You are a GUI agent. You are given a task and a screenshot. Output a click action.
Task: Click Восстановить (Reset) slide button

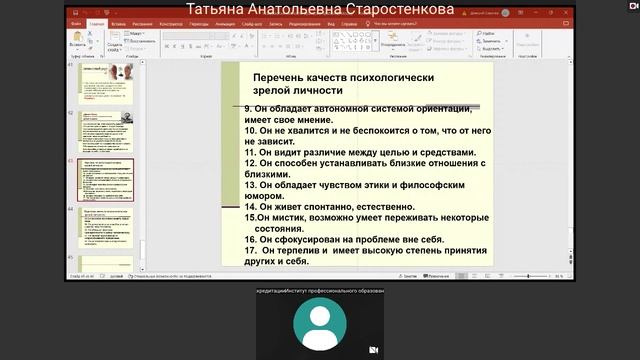[140, 41]
